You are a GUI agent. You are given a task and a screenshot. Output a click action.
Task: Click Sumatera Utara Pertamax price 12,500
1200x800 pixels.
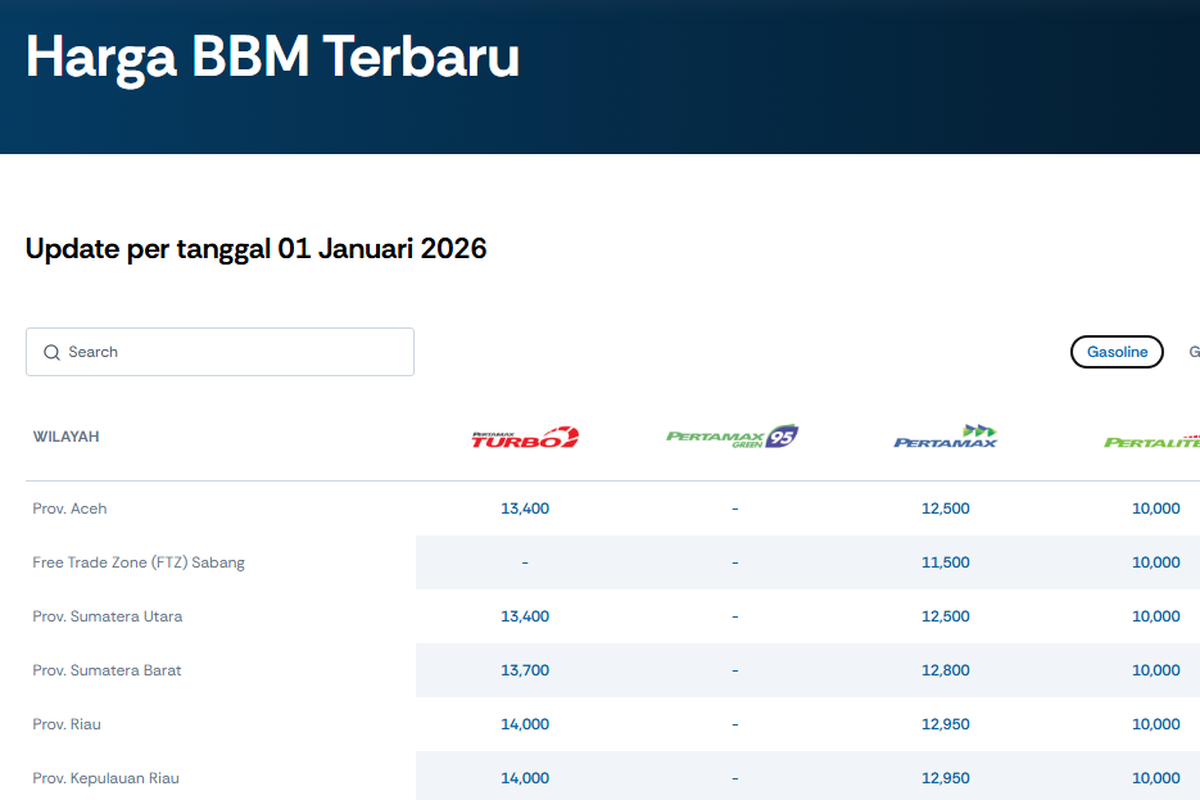[x=946, y=616]
